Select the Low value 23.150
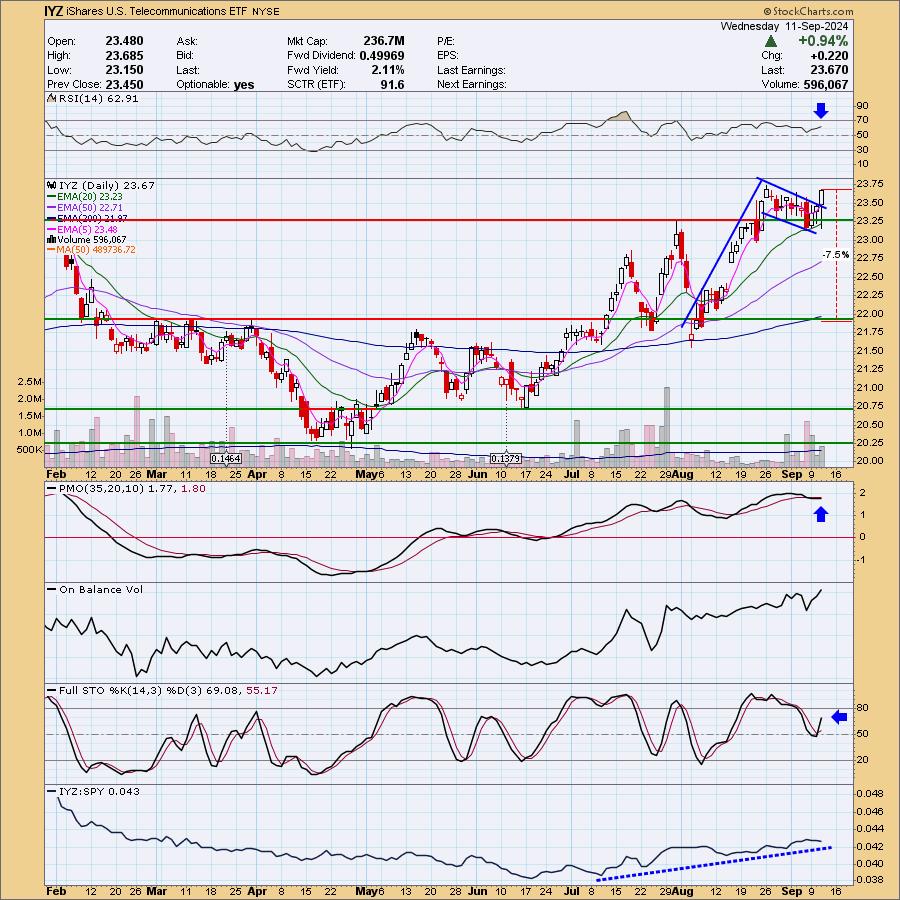The width and height of the screenshot is (900, 900). (124, 69)
